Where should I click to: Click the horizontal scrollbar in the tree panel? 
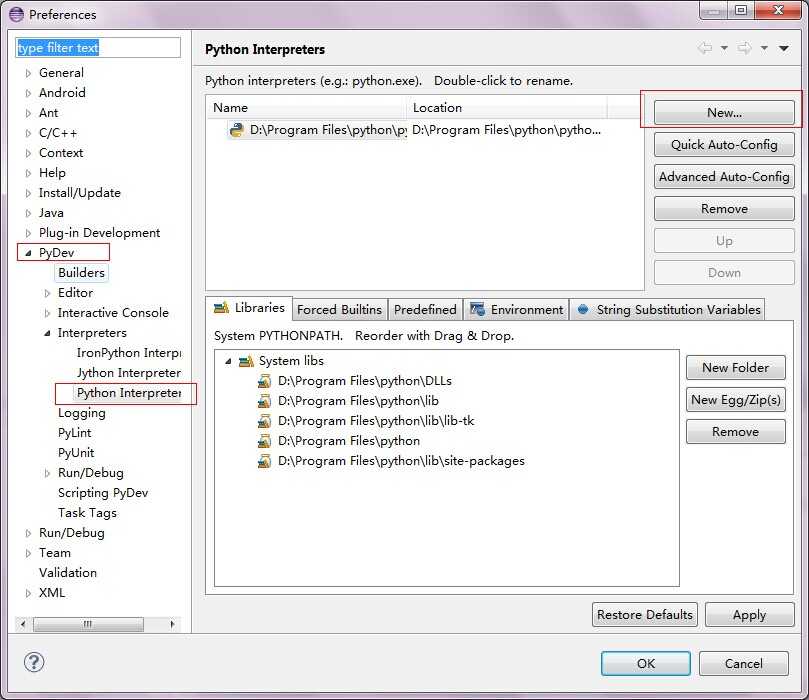point(98,624)
